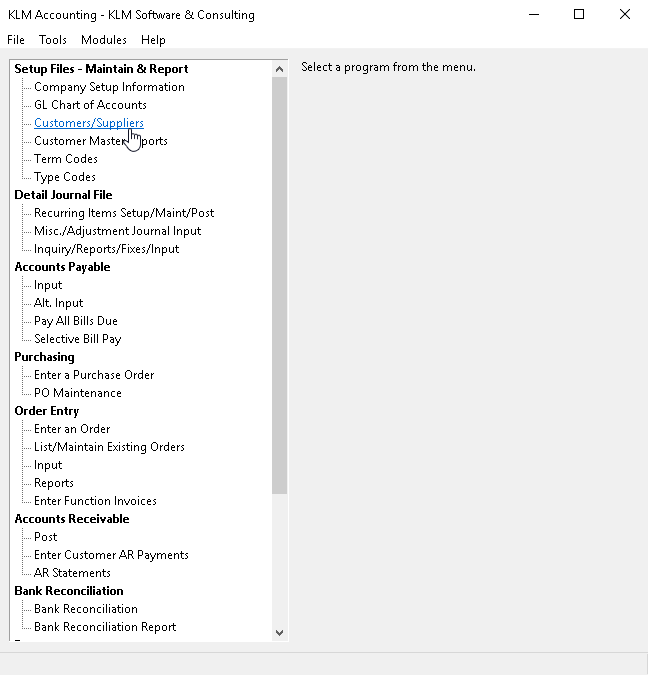Open Misc./Adjustment Journal Input
The image size is (648, 675).
click(x=118, y=231)
